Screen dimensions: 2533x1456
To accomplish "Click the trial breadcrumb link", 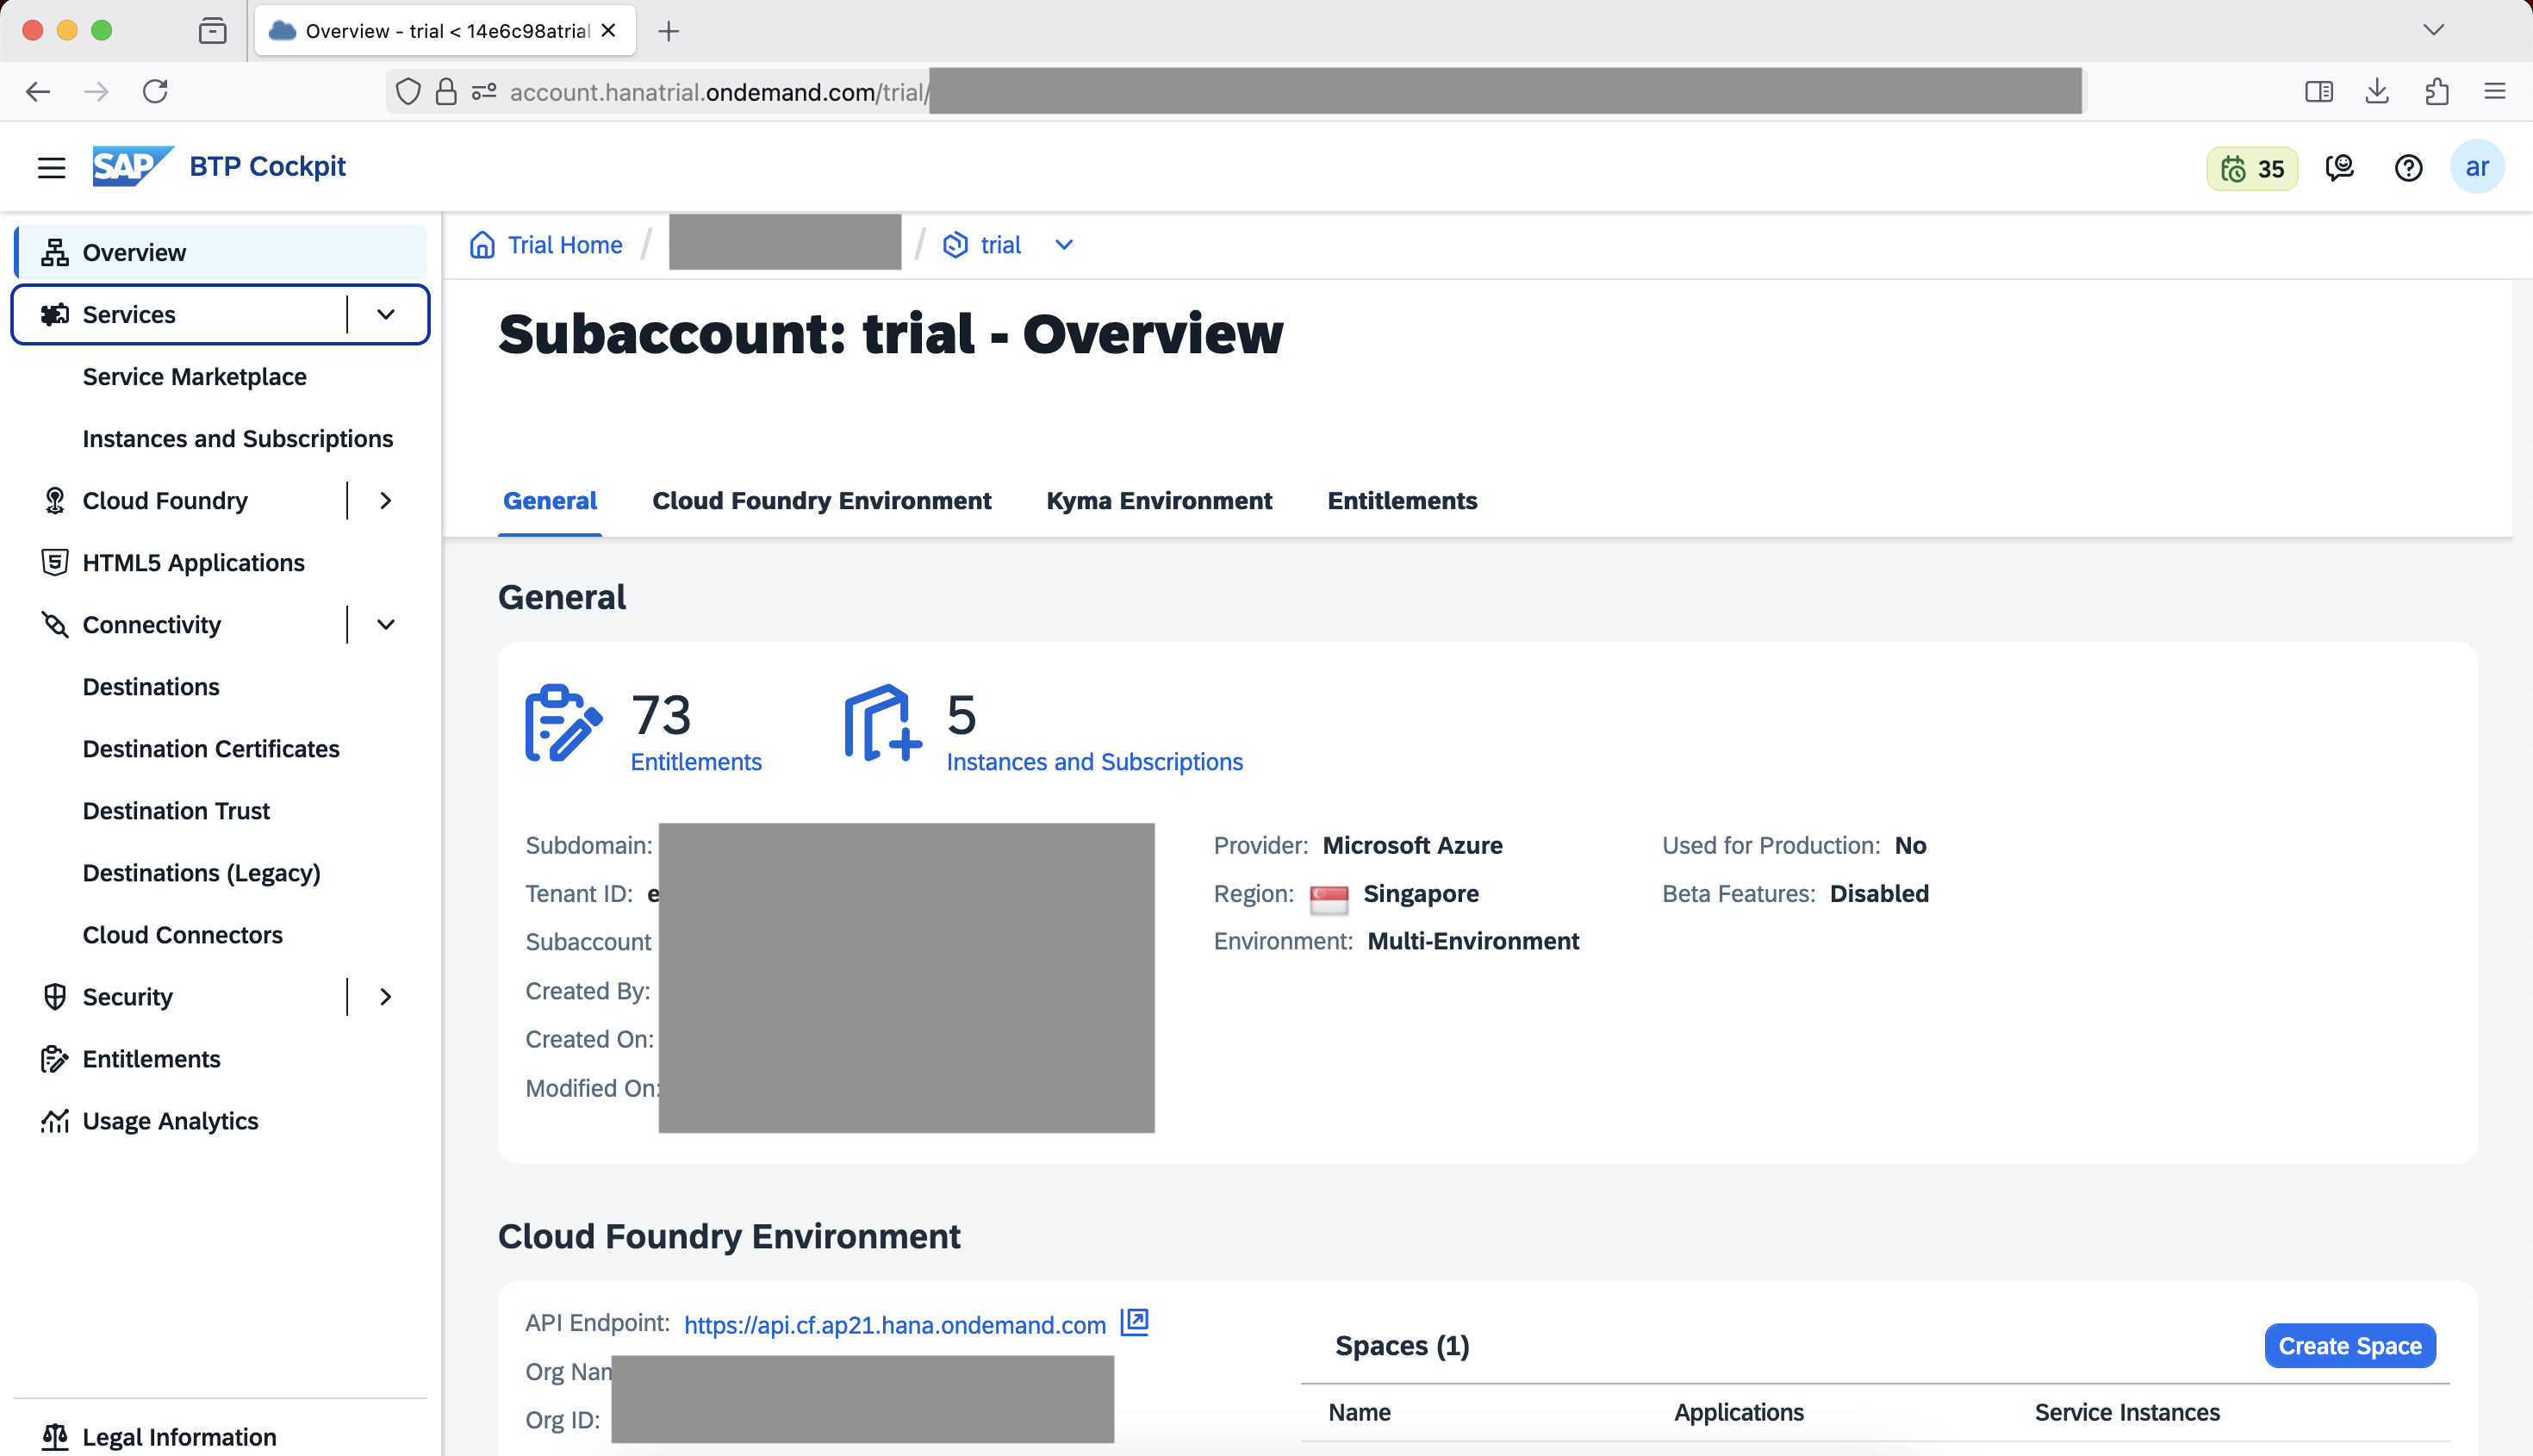I will tap(1001, 245).
